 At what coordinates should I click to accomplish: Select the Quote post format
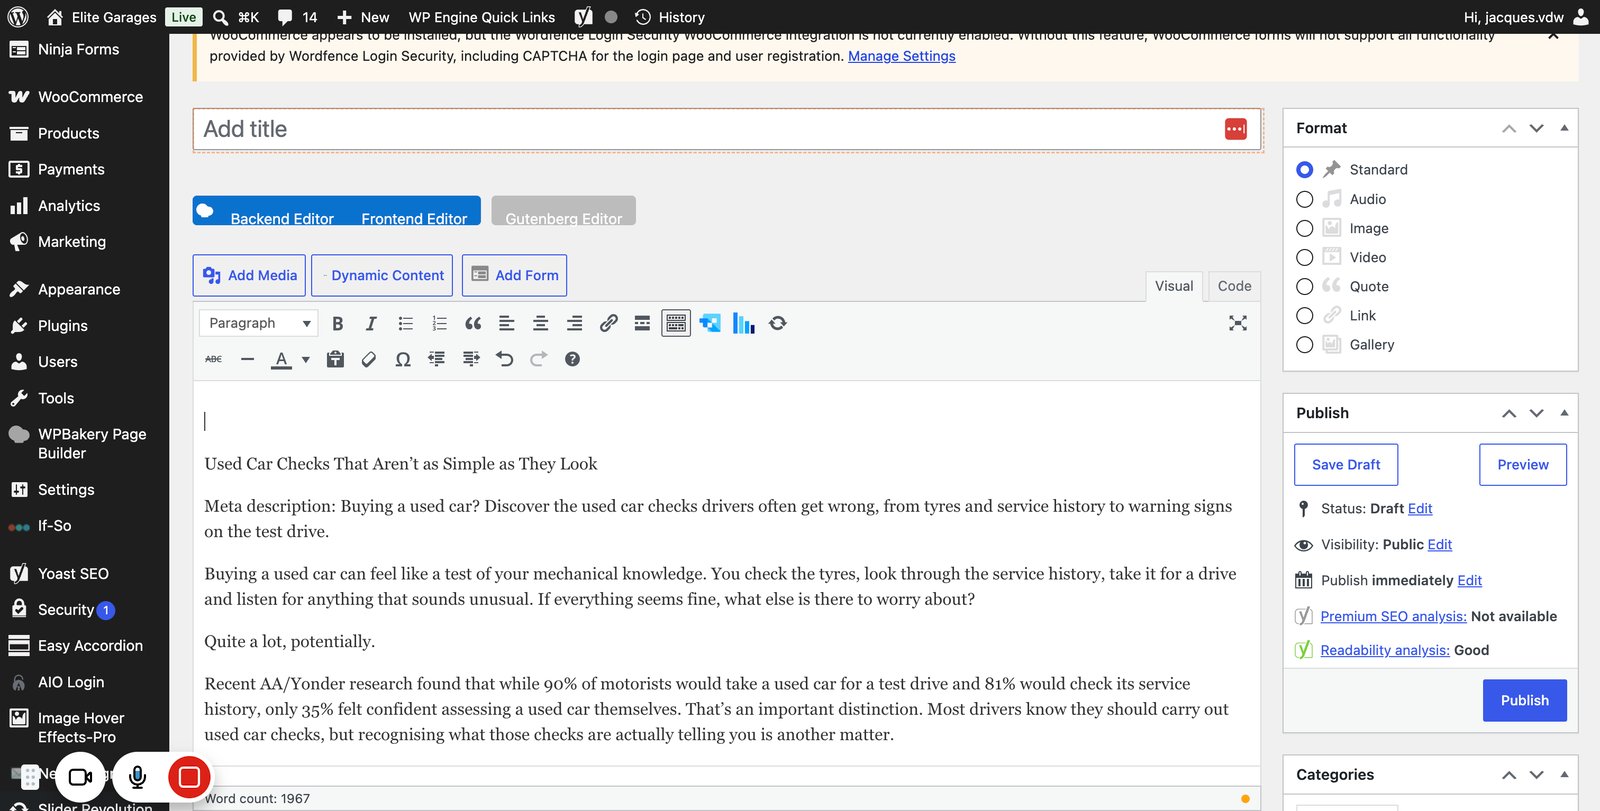(x=1304, y=286)
